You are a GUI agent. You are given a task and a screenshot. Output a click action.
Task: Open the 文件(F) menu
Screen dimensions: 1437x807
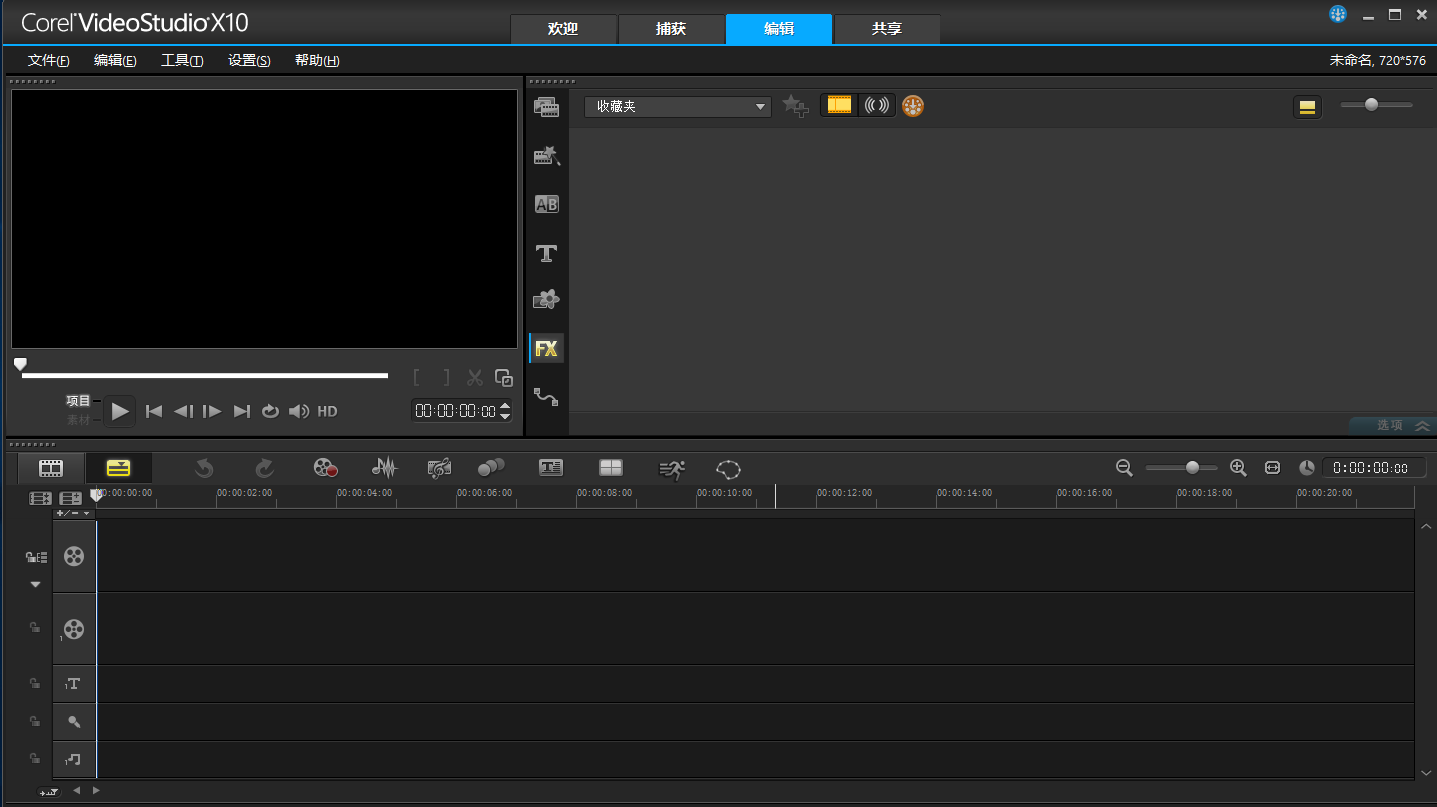click(49, 60)
